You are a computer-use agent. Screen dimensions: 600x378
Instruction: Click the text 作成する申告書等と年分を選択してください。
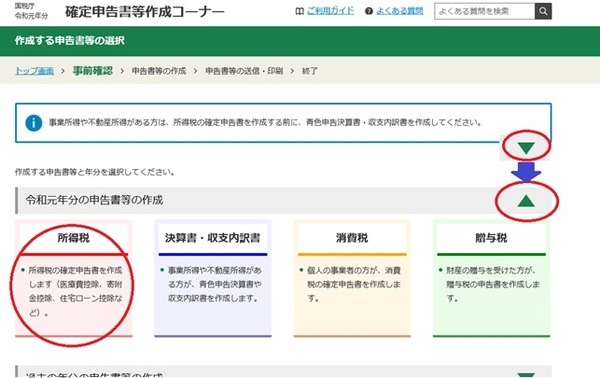click(x=95, y=172)
